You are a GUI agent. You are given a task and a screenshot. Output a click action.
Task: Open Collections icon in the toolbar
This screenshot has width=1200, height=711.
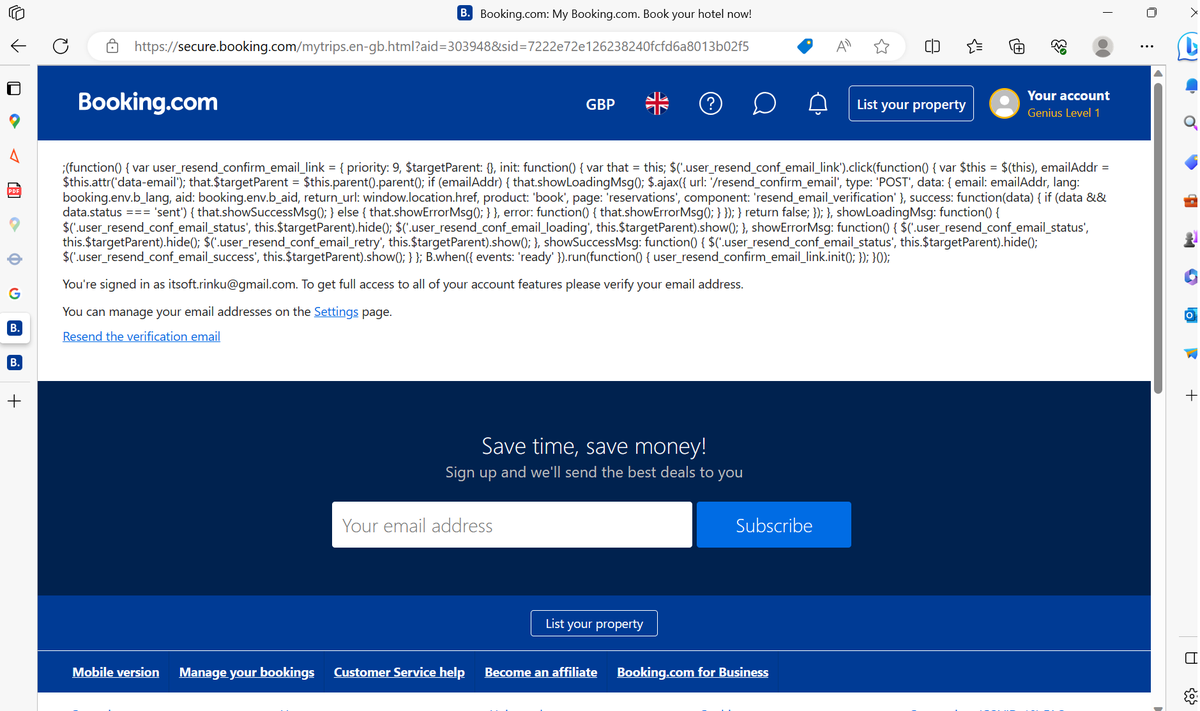pos(1017,46)
